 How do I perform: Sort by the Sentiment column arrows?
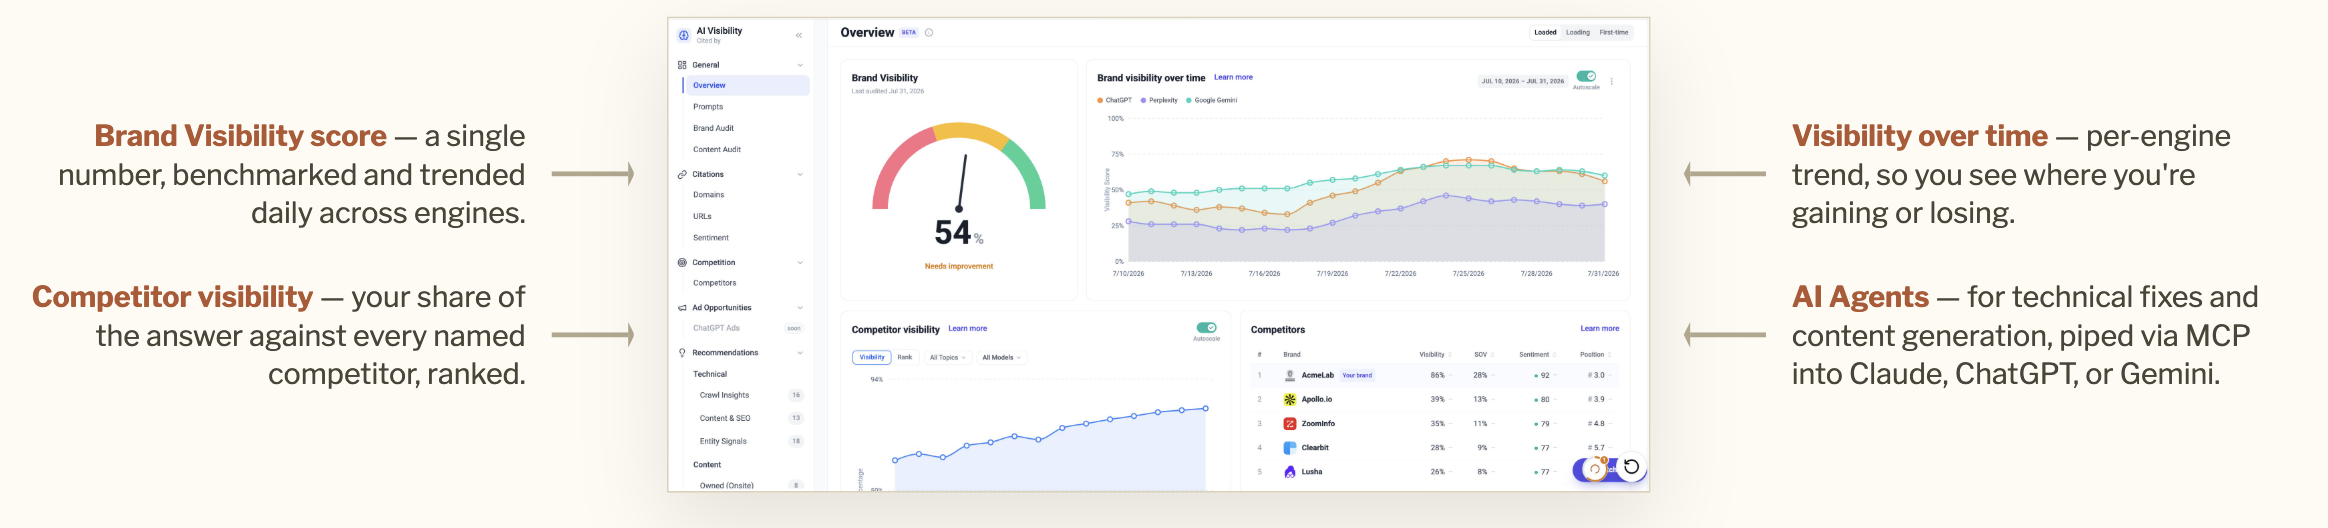coord(1555,355)
